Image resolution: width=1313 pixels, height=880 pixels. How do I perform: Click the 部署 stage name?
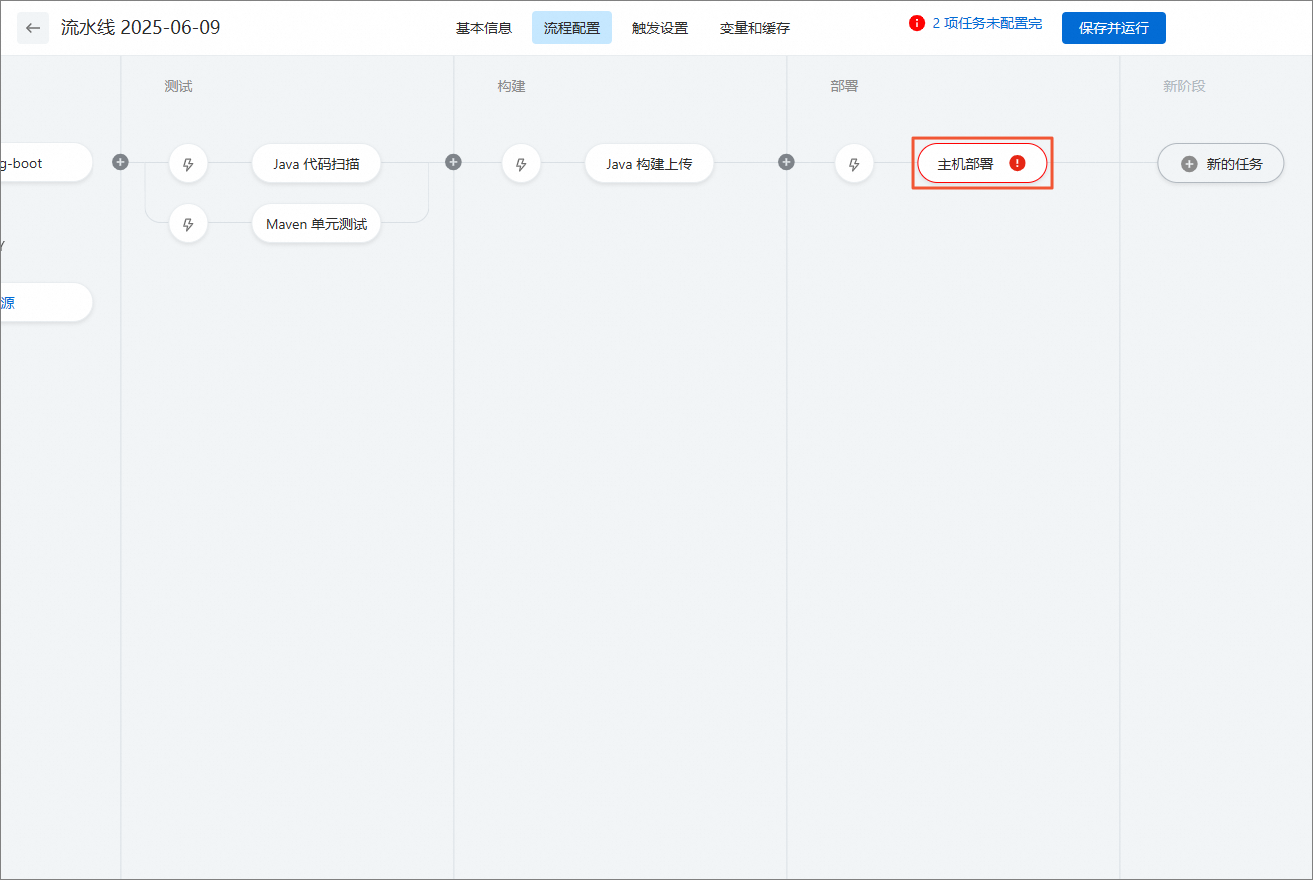844,86
